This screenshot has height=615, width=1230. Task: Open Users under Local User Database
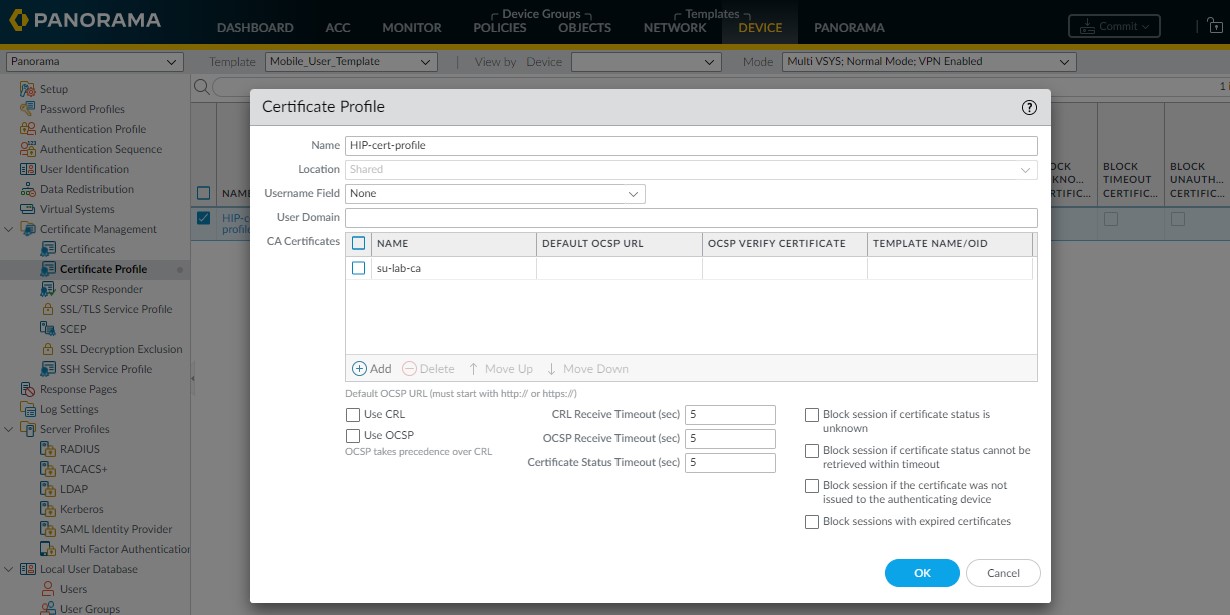coord(75,589)
